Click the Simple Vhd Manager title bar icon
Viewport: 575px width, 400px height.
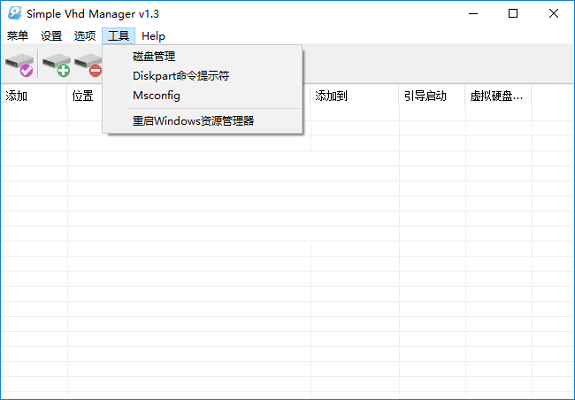click(x=15, y=14)
